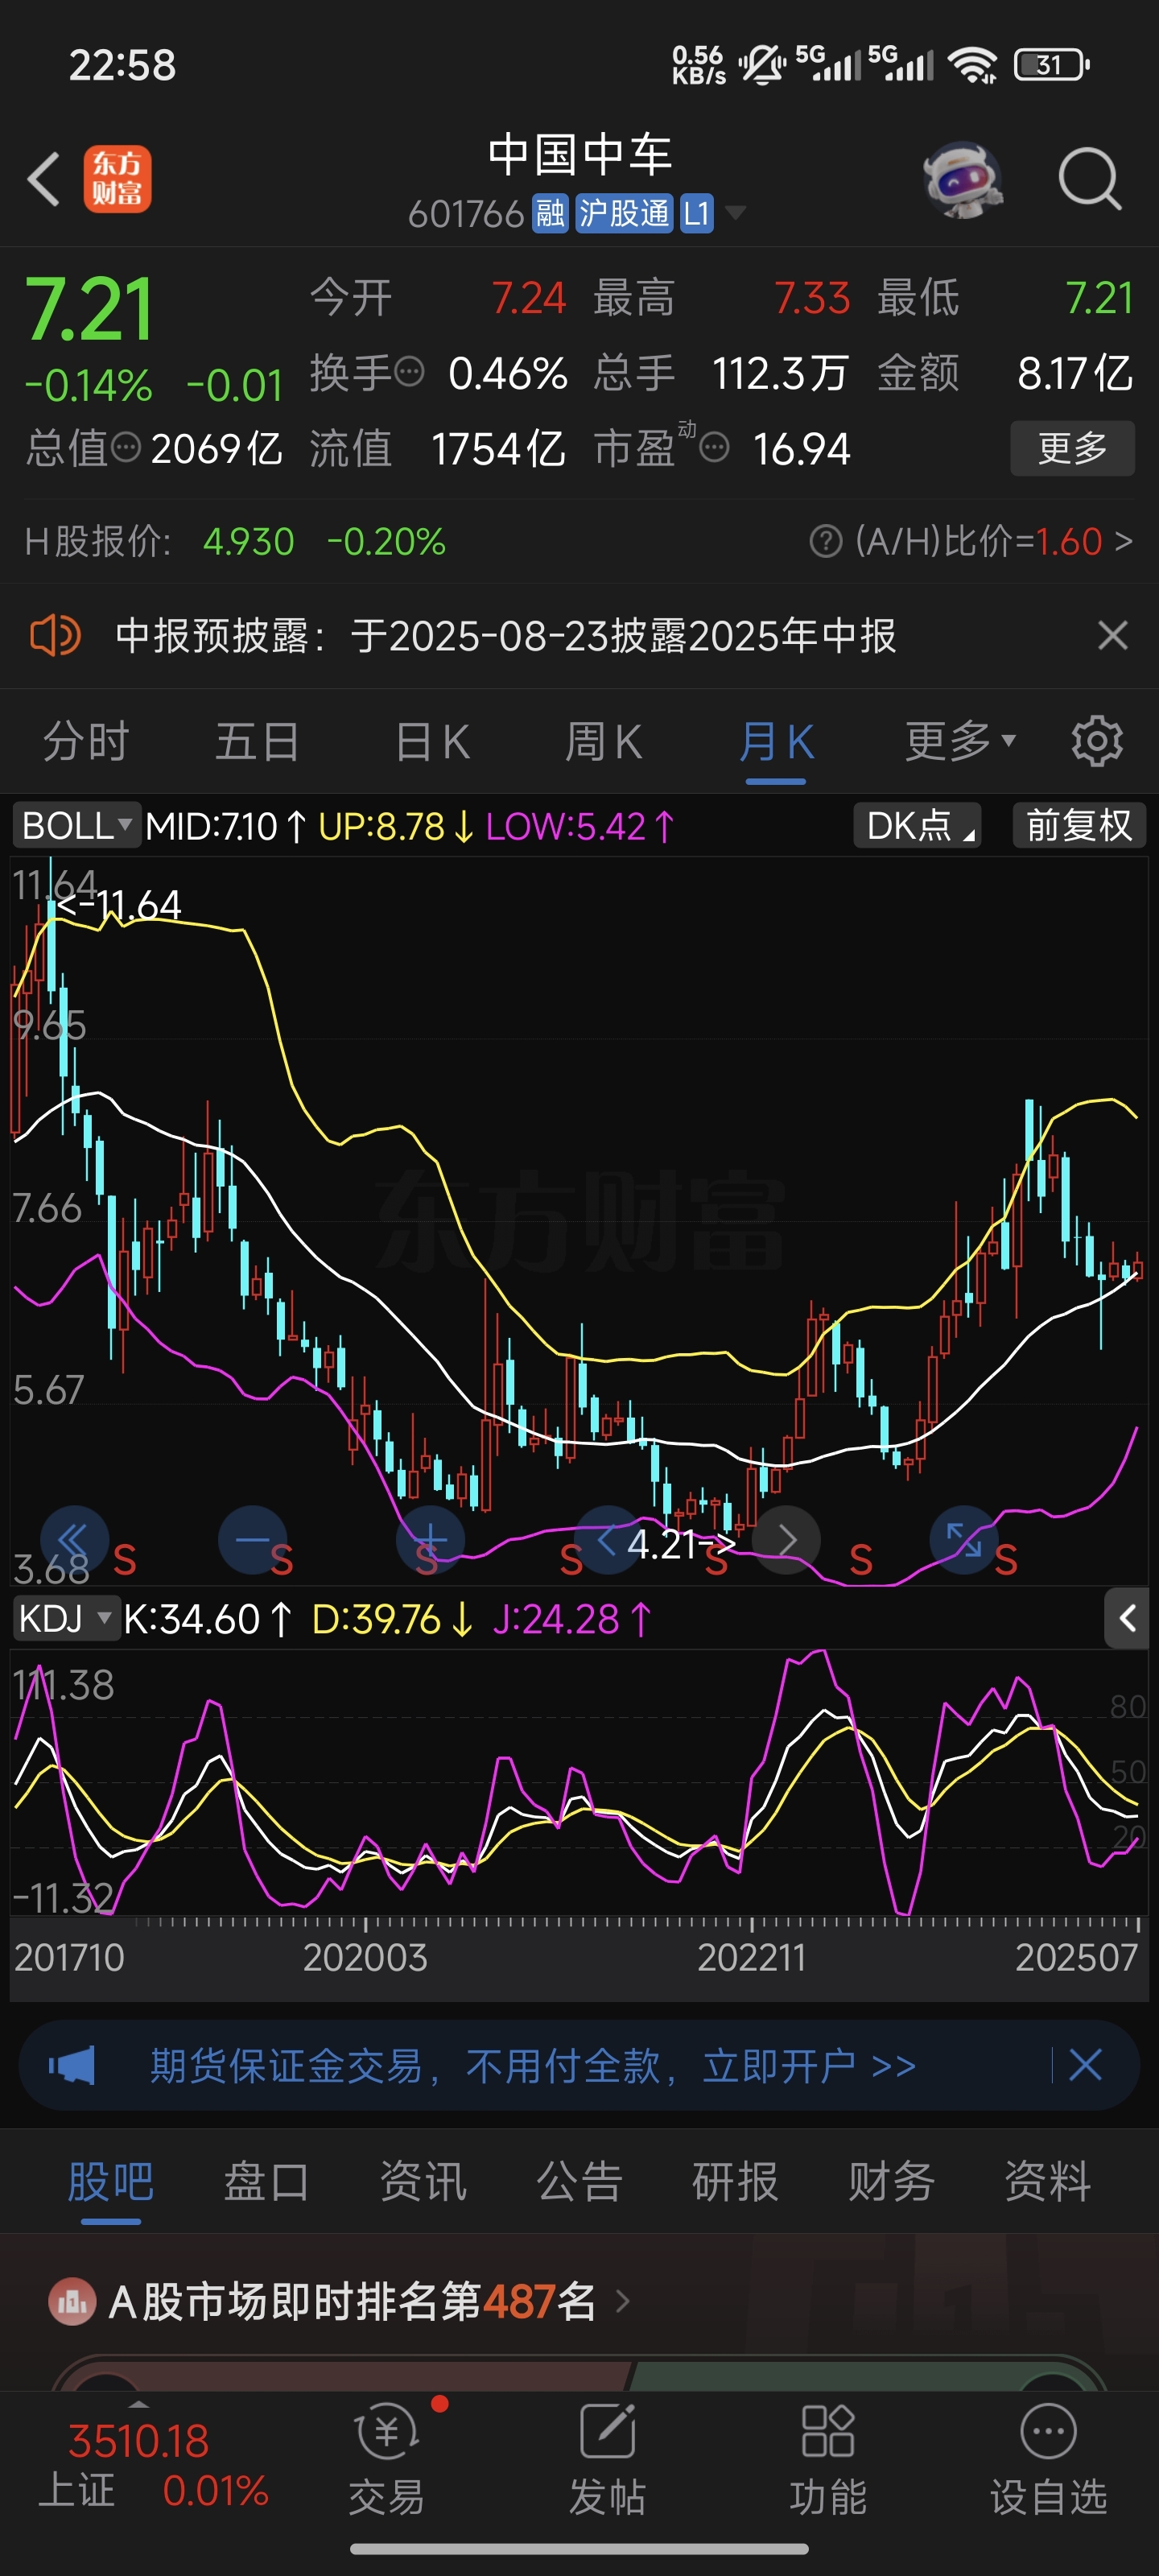Tap the 总值 info circle icon
Image resolution: width=1159 pixels, height=2576 pixels.
[x=126, y=447]
